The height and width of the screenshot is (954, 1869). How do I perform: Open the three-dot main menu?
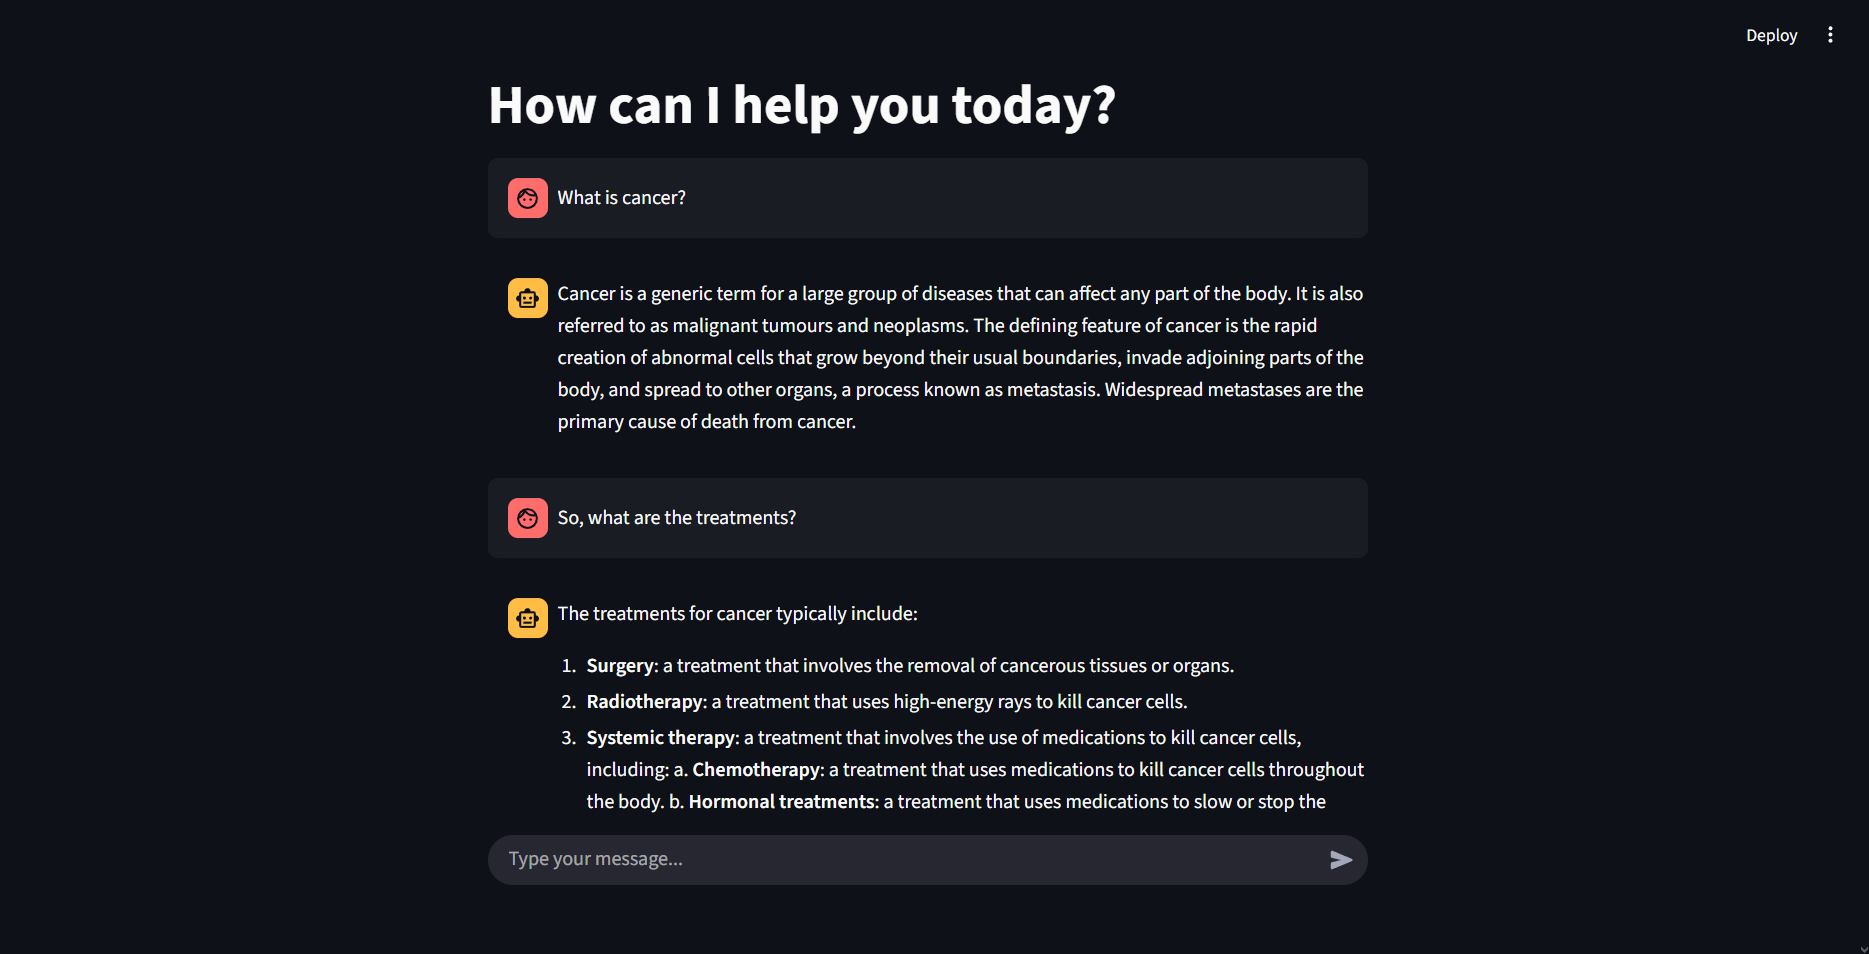coord(1830,35)
